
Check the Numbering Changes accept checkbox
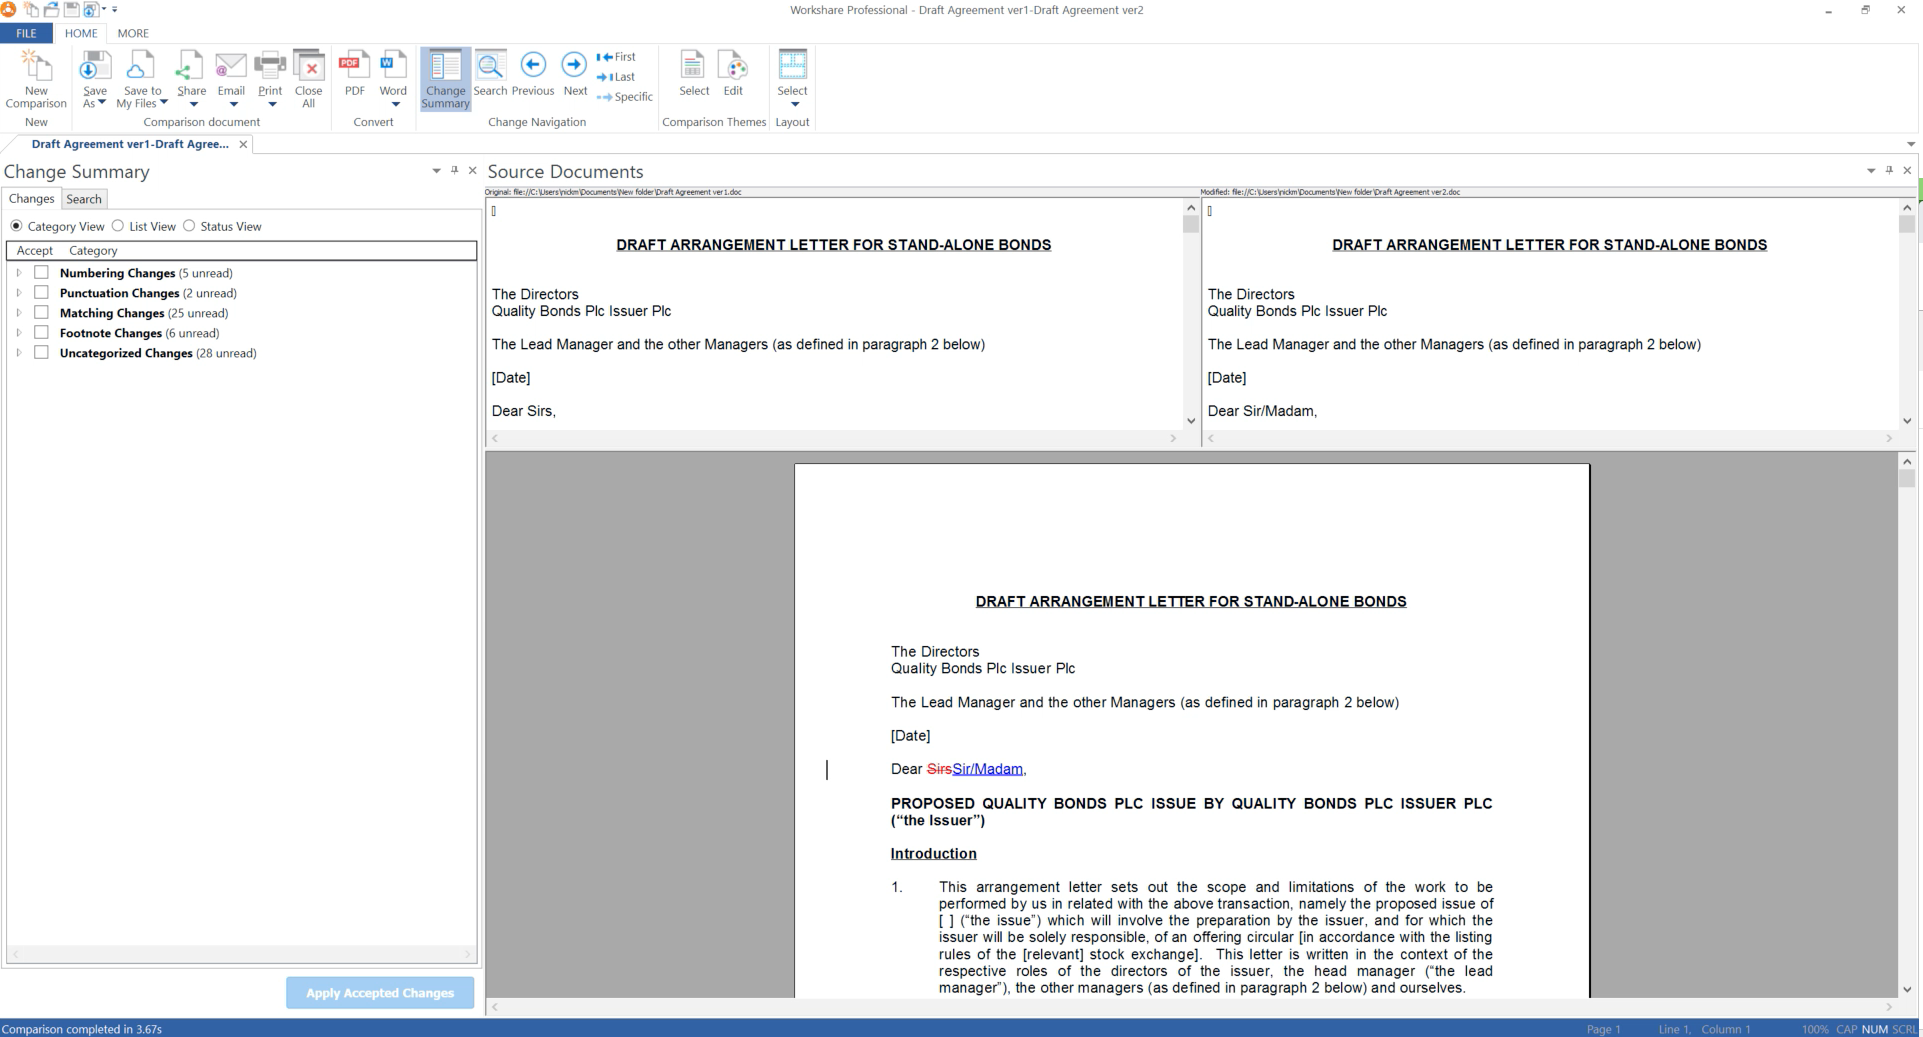(x=42, y=272)
